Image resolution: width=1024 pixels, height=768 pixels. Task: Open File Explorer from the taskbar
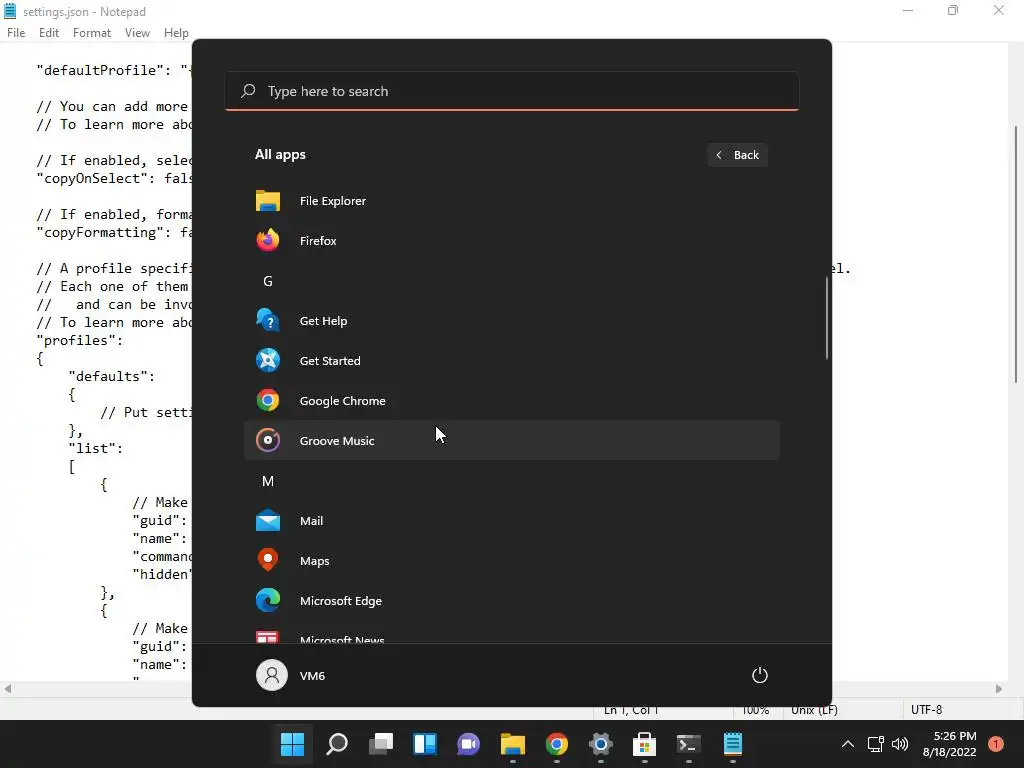pyautogui.click(x=513, y=744)
